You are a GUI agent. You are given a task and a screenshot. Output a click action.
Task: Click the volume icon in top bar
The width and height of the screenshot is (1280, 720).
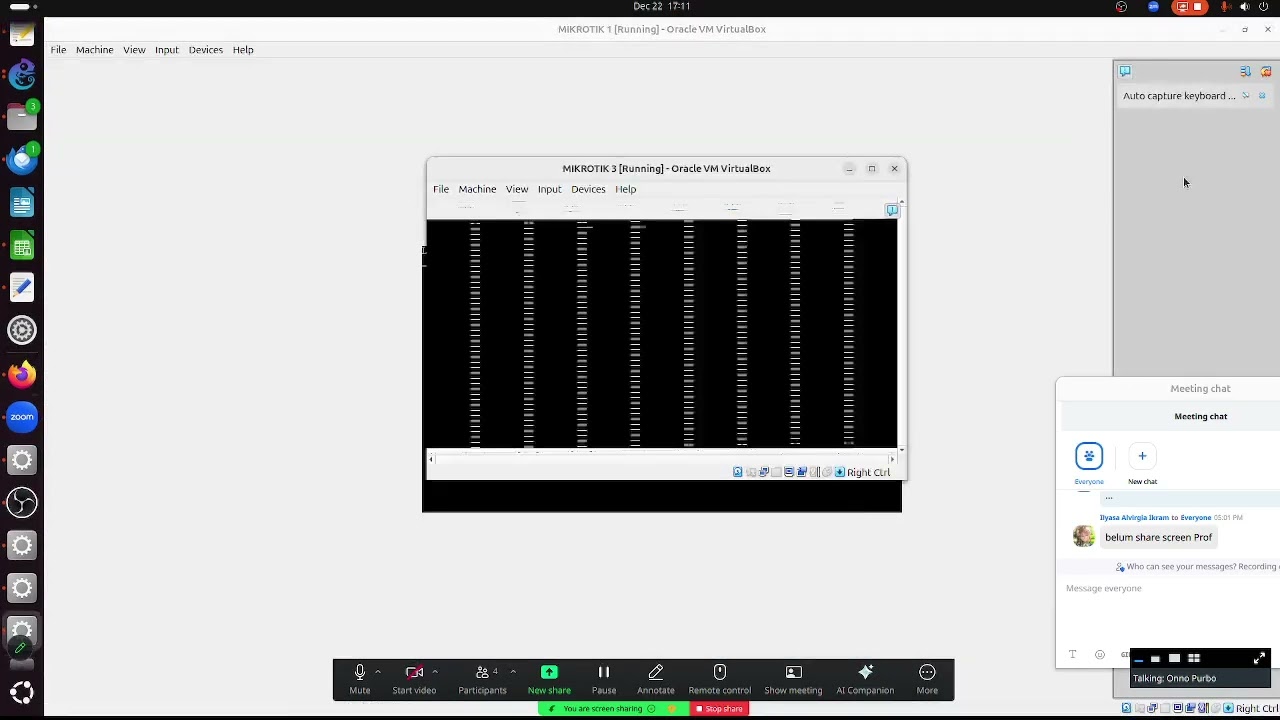pos(1245,7)
